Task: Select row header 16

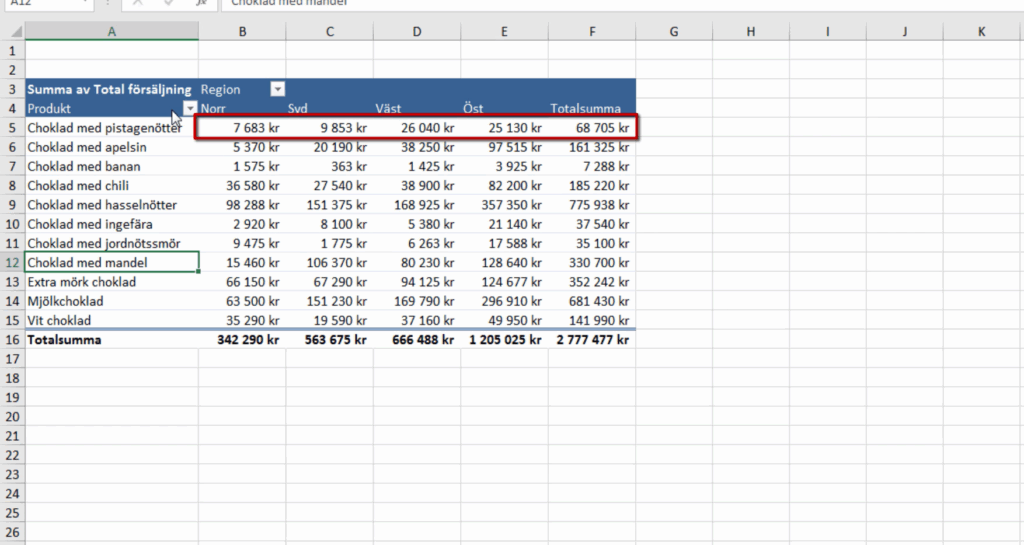Action: click(11, 340)
